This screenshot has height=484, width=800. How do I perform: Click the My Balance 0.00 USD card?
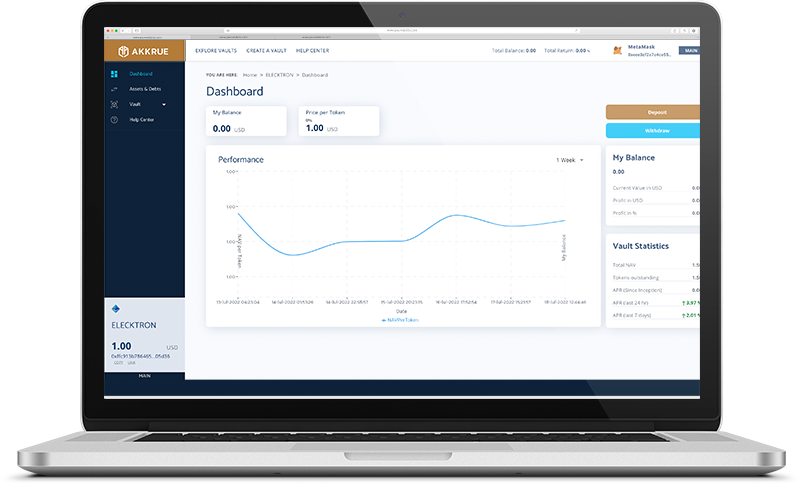click(246, 121)
